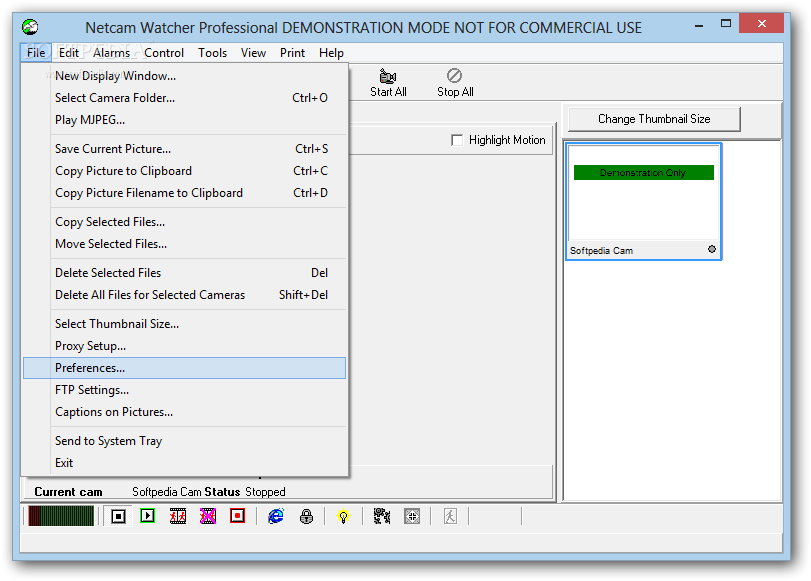Image resolution: width=811 pixels, height=581 pixels.
Task: Open the Control menu
Action: coord(164,53)
